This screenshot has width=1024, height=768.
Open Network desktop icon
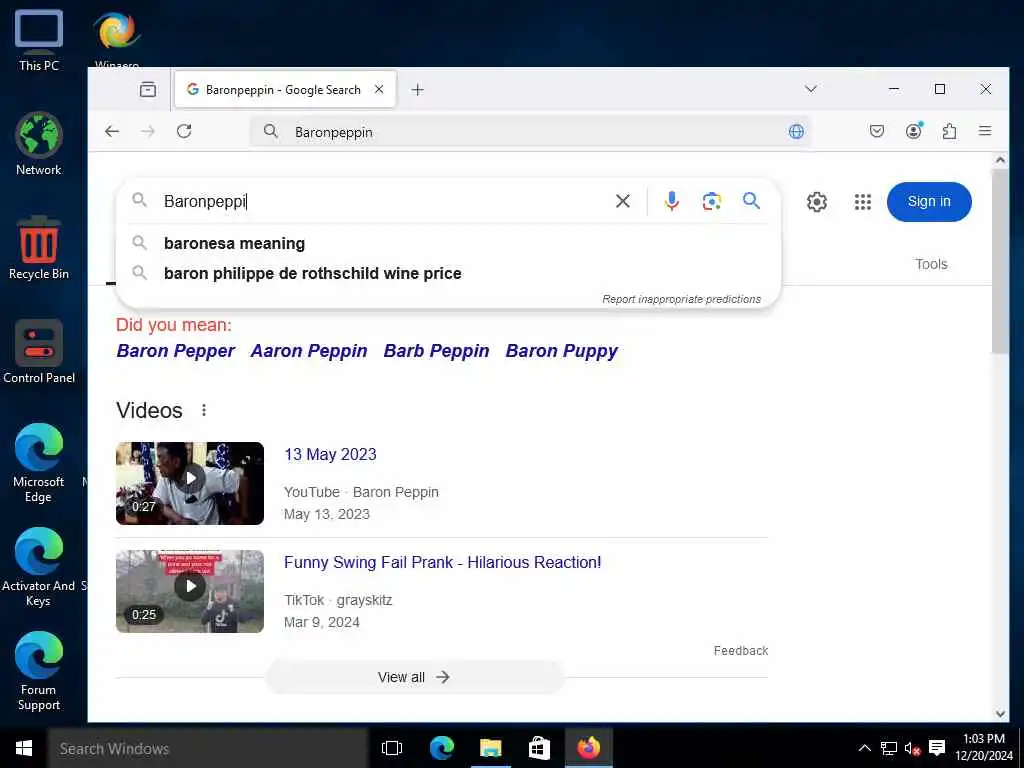tap(39, 144)
